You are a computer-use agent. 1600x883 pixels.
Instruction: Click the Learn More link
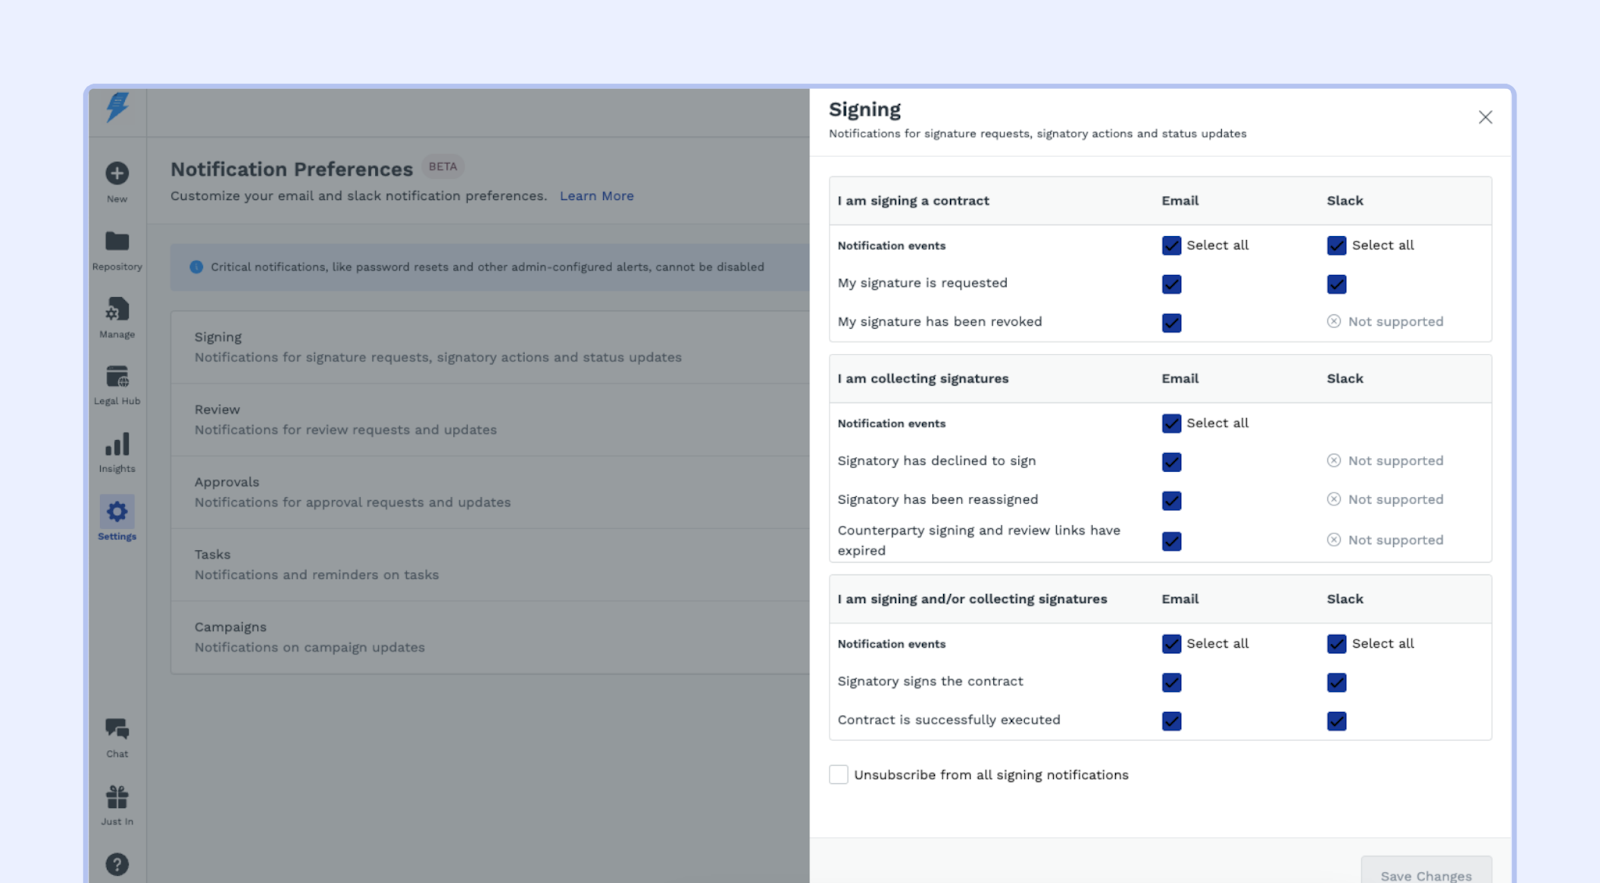coord(597,196)
